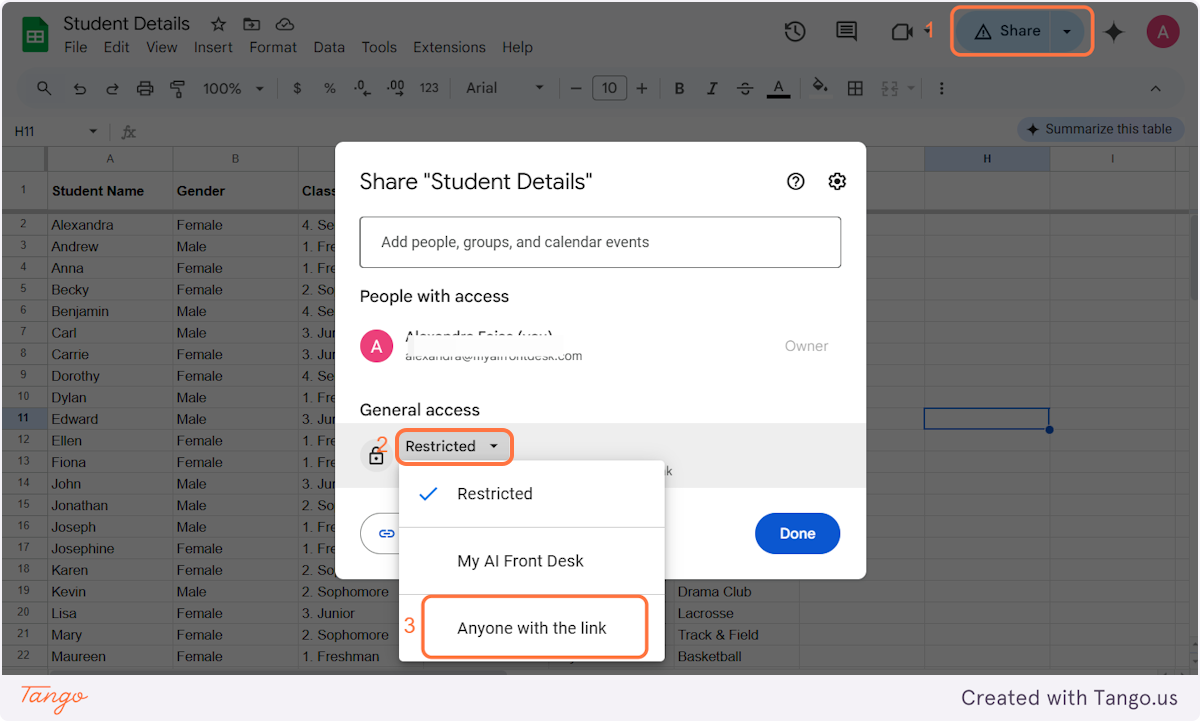Open the Data menu
Screen dimensions: 1200x721
(329, 47)
